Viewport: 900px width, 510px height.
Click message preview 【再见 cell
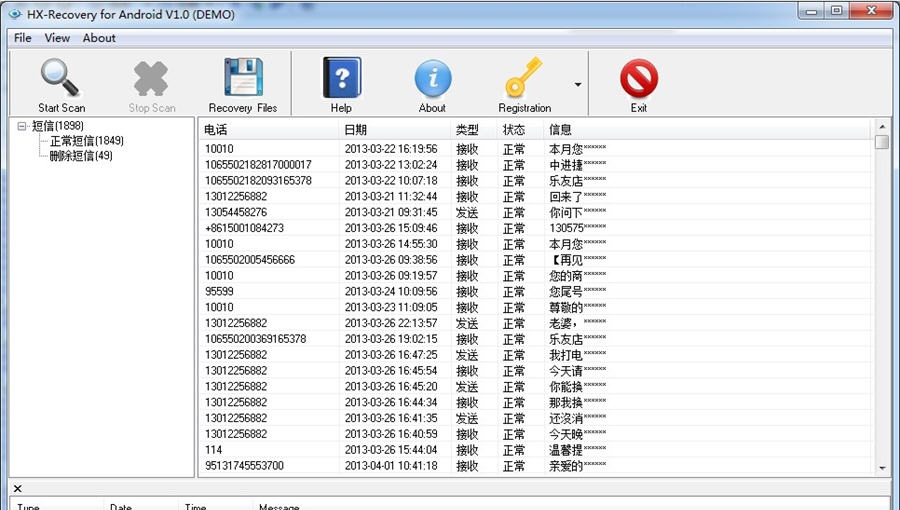[577, 260]
